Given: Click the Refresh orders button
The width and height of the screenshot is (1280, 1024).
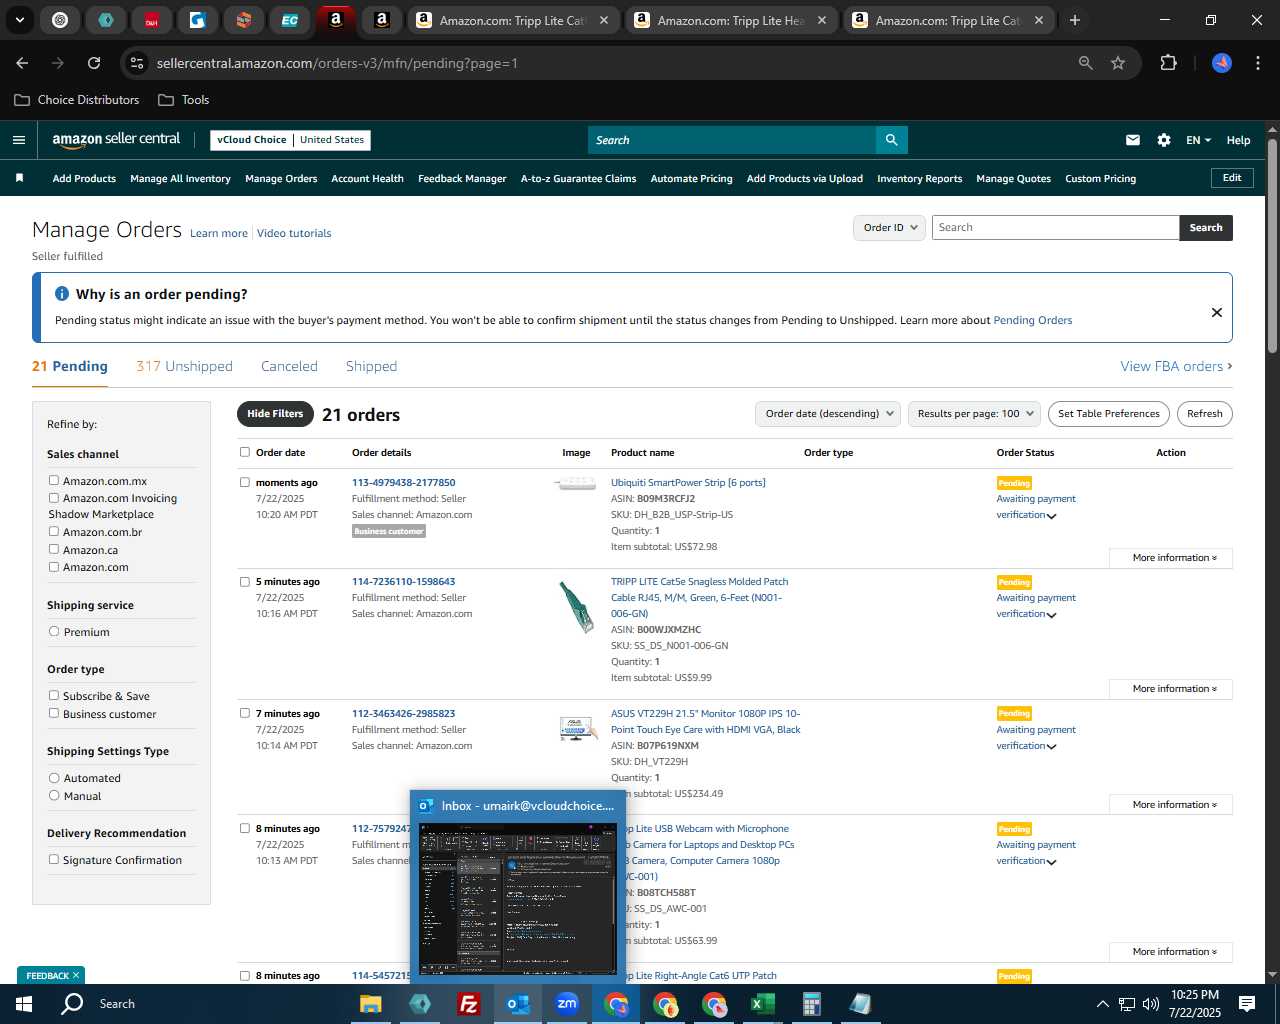Looking at the screenshot, I should click(1205, 414).
